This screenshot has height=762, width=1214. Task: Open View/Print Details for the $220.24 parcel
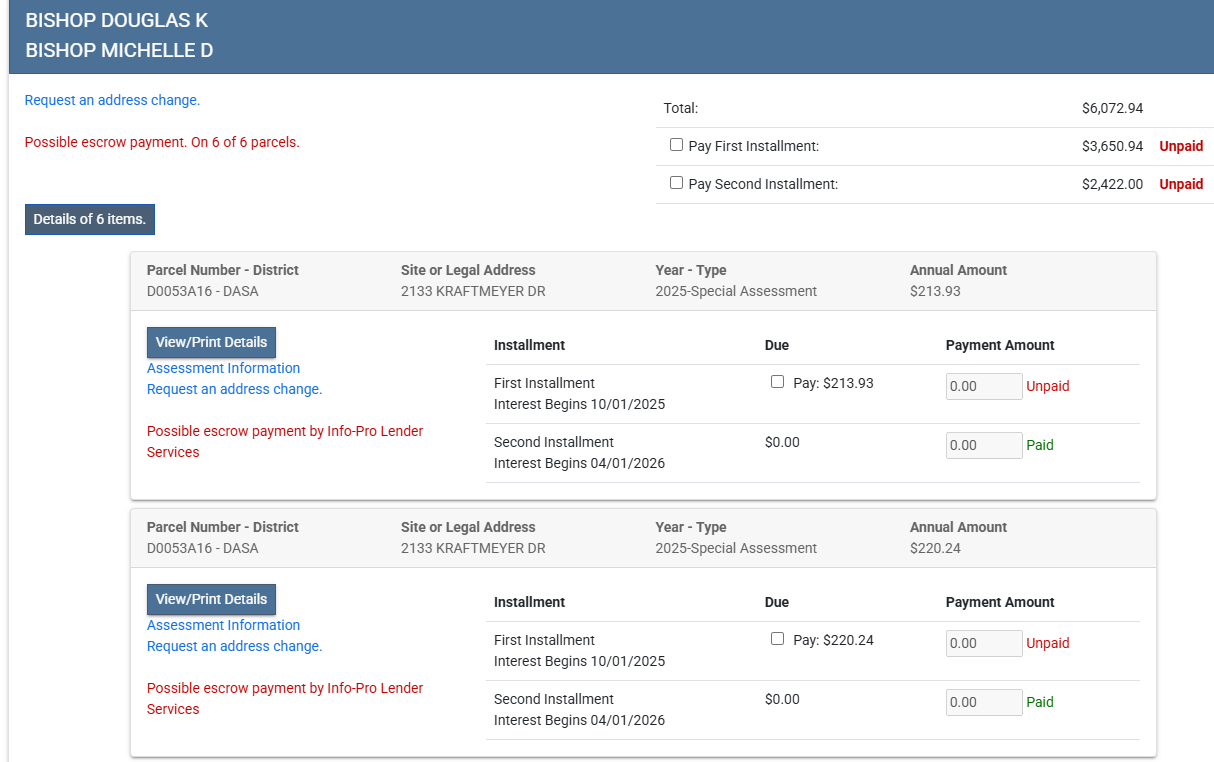pos(211,599)
